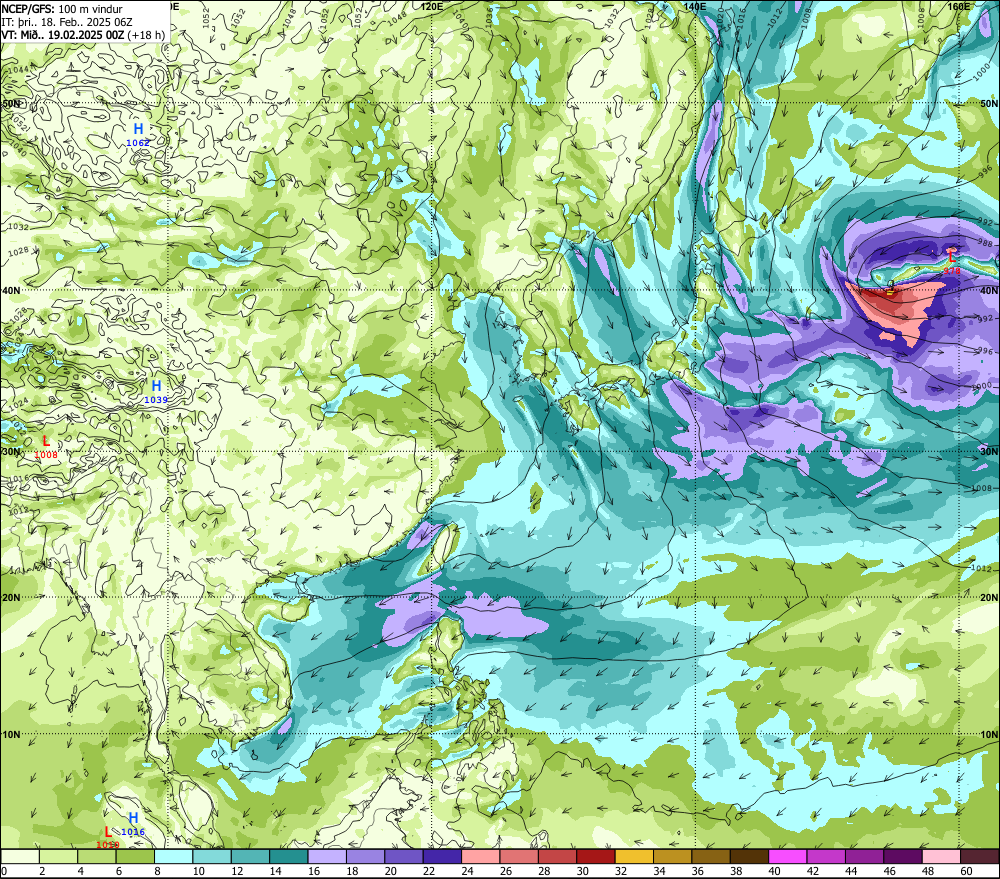Click the red L symbol above 1008
1000x879 pixels.
point(46,441)
